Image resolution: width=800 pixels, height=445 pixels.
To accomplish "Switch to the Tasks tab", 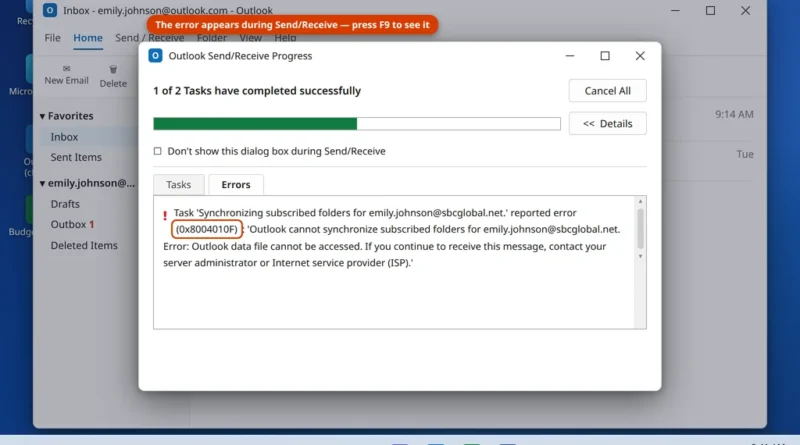I will (179, 185).
